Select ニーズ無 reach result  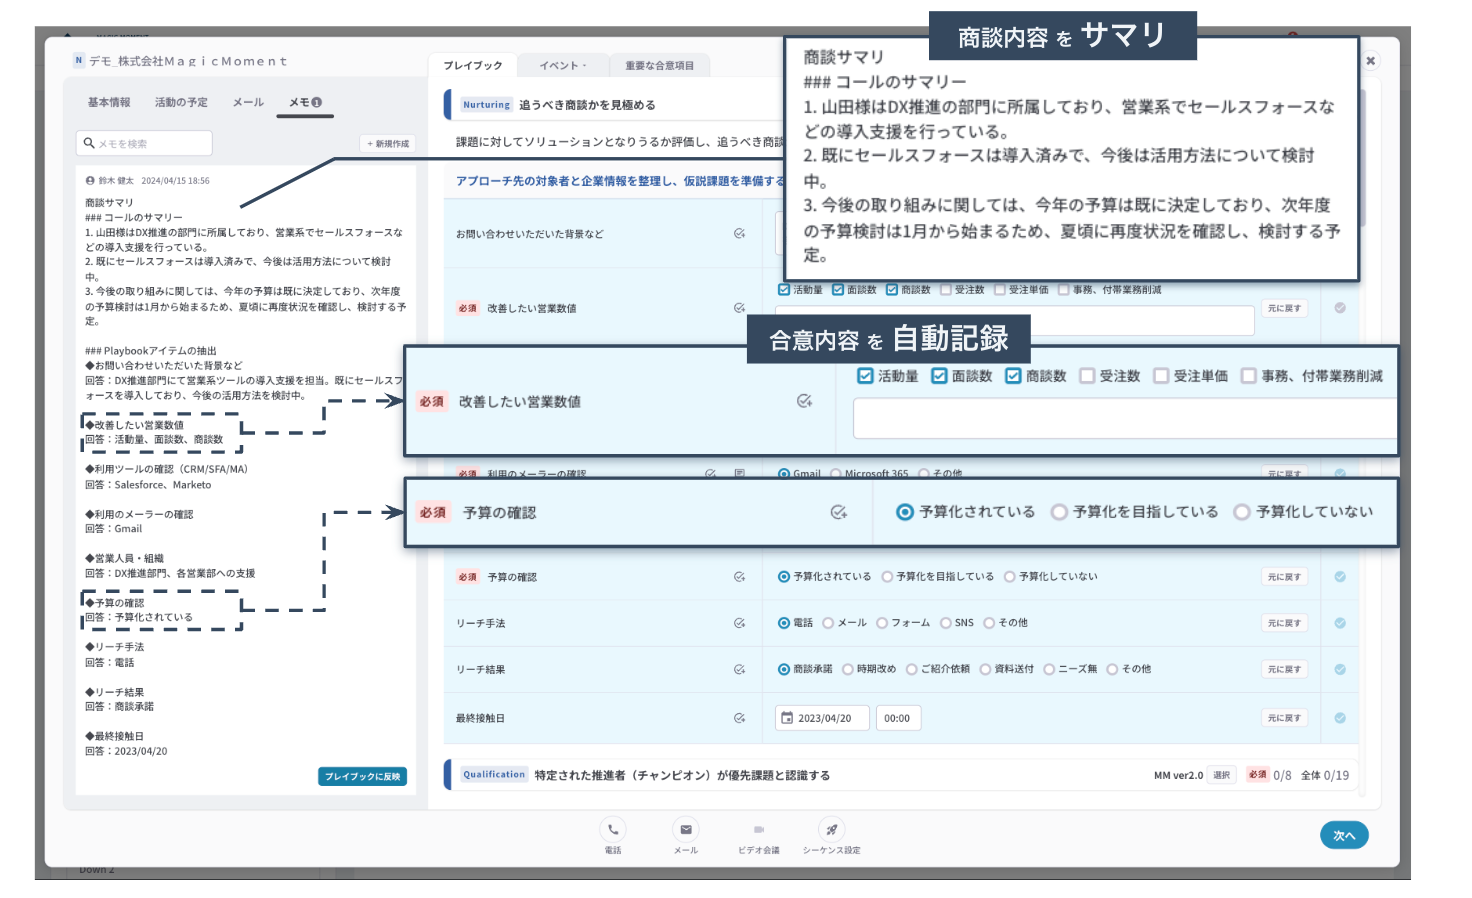[1049, 669]
